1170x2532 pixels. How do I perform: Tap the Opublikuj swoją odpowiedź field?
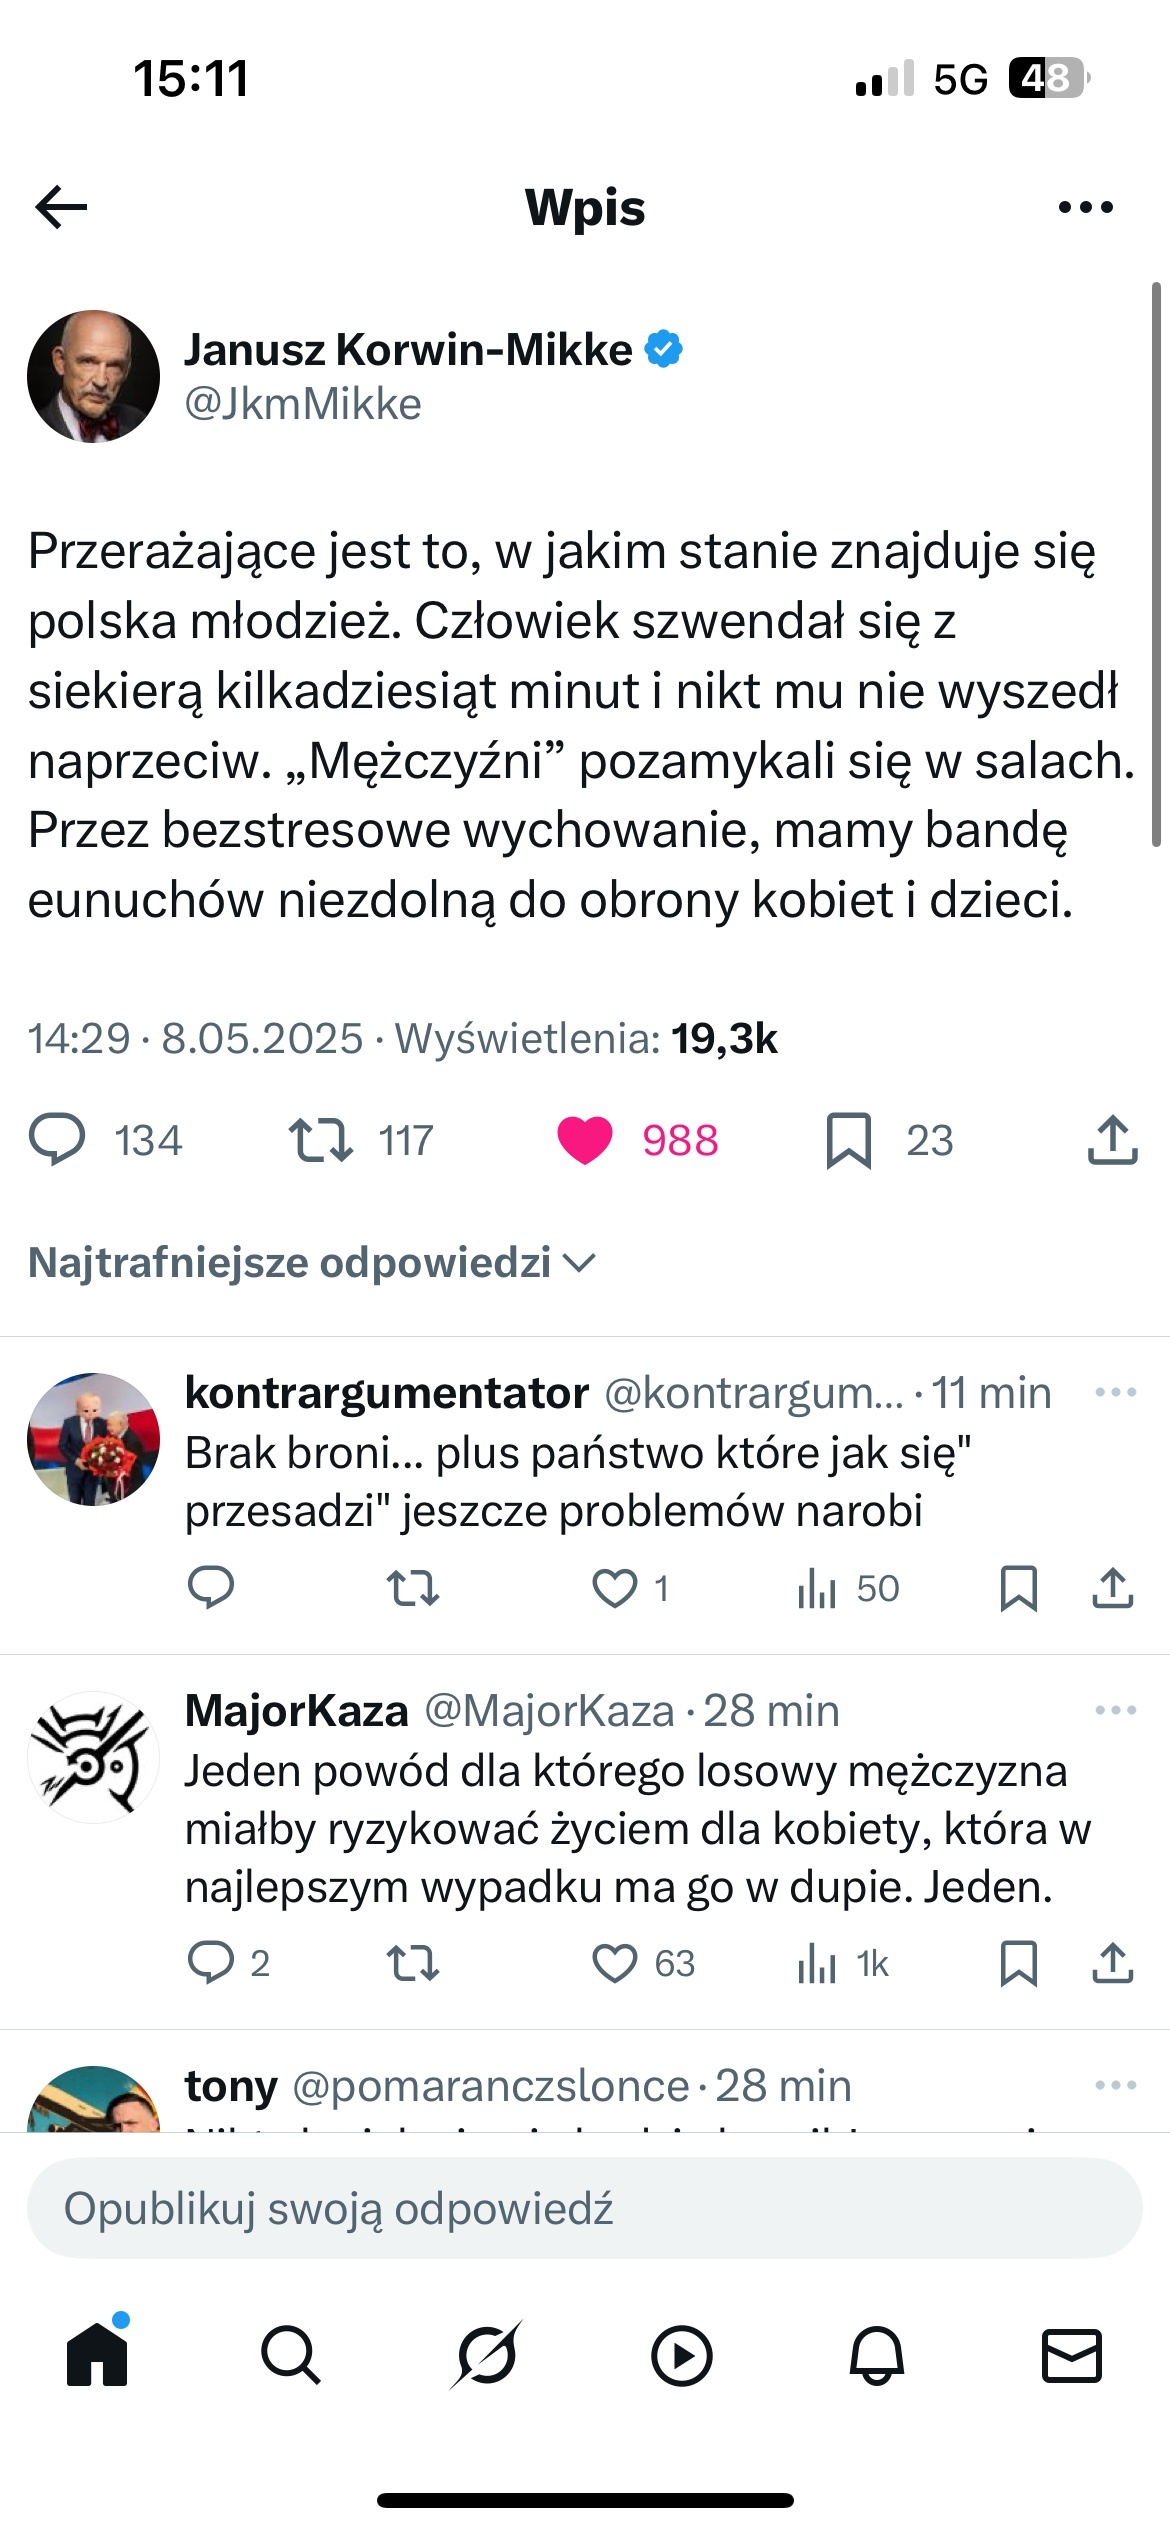[x=585, y=2208]
